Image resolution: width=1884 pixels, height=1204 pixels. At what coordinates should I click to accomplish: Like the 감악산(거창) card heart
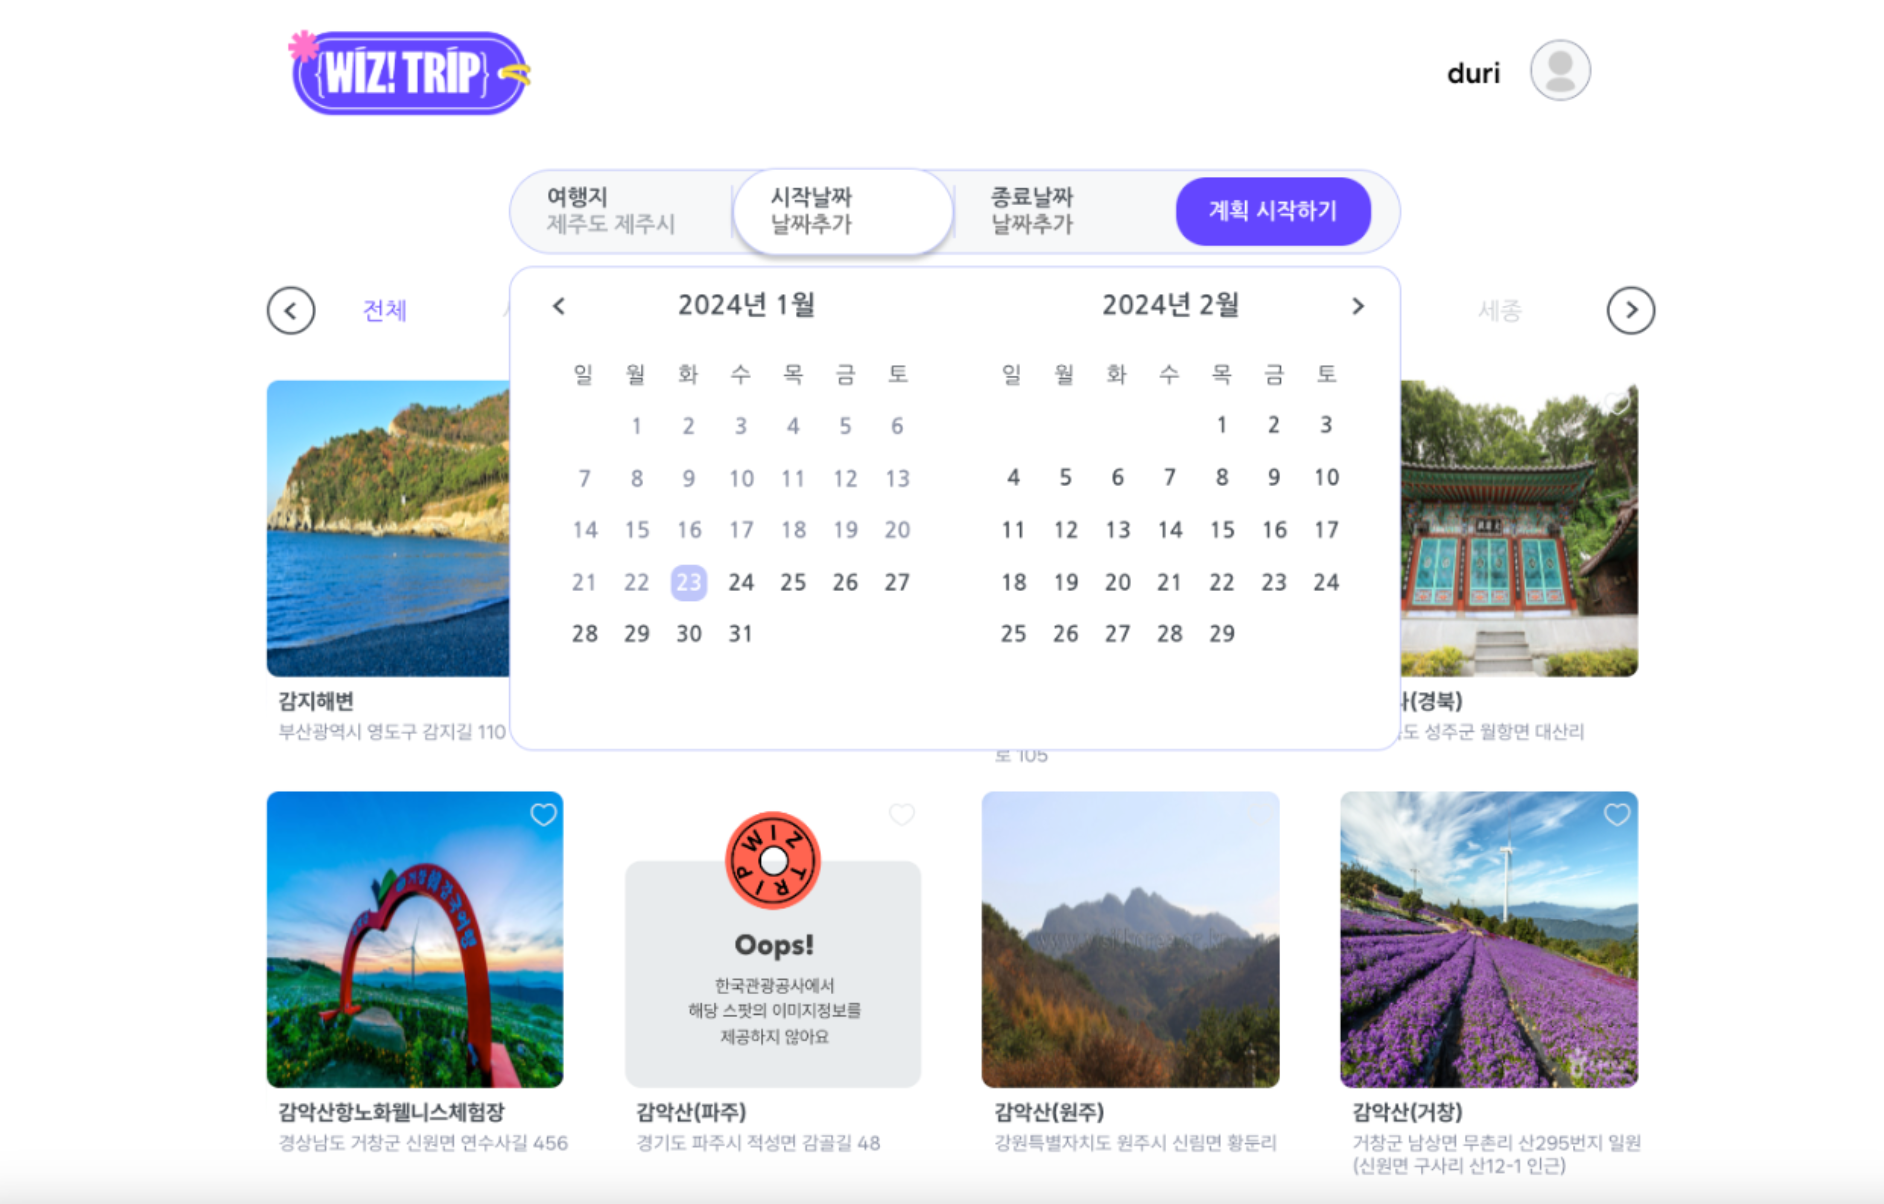tap(1616, 815)
